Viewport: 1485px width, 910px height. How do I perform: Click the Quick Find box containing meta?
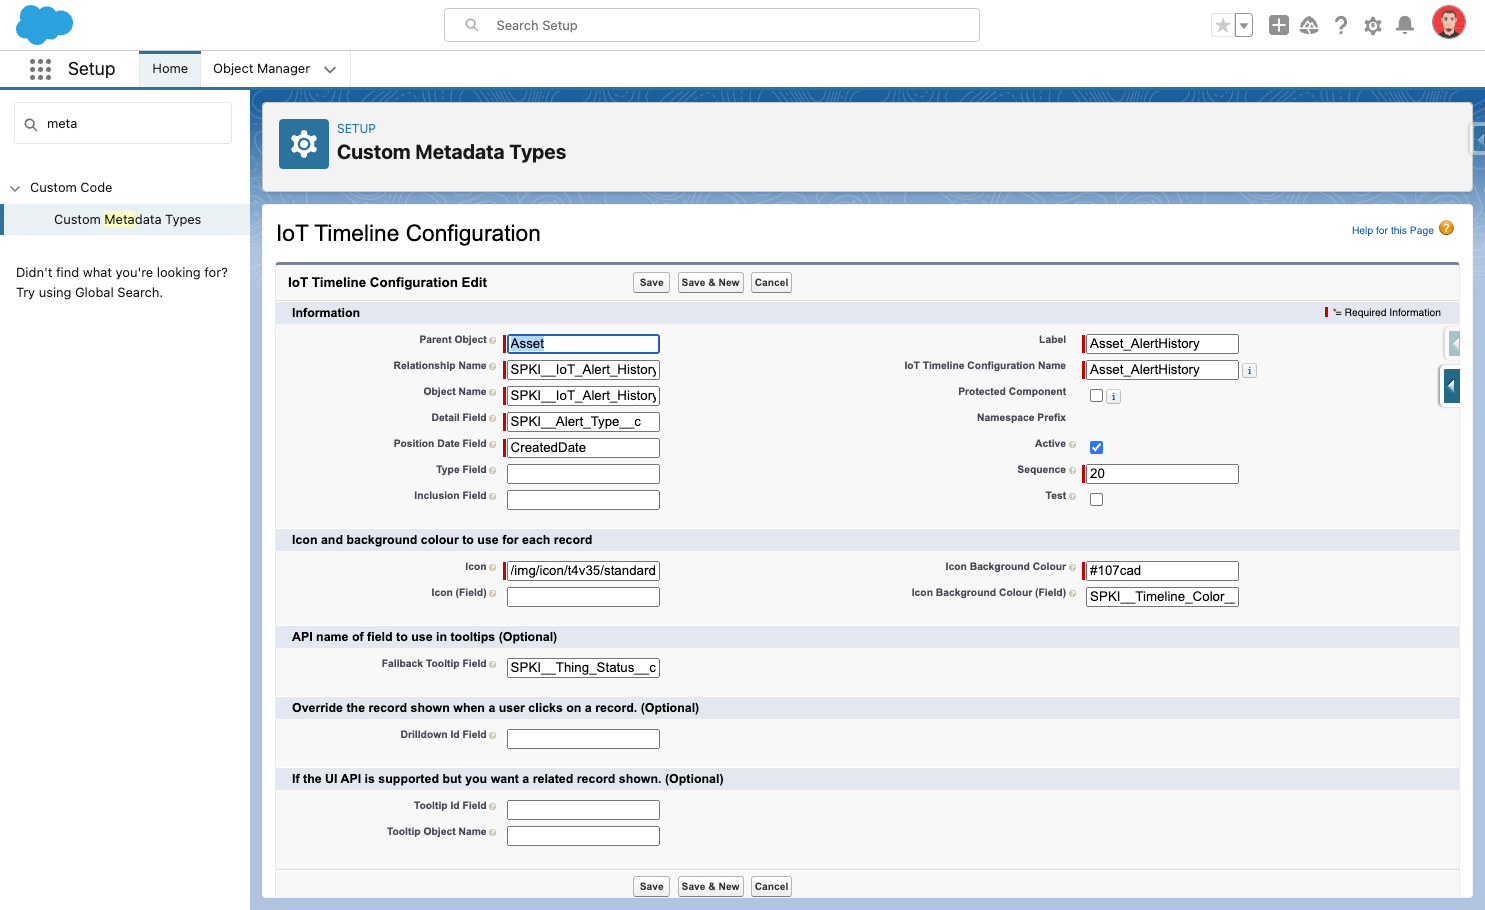[x=123, y=124]
